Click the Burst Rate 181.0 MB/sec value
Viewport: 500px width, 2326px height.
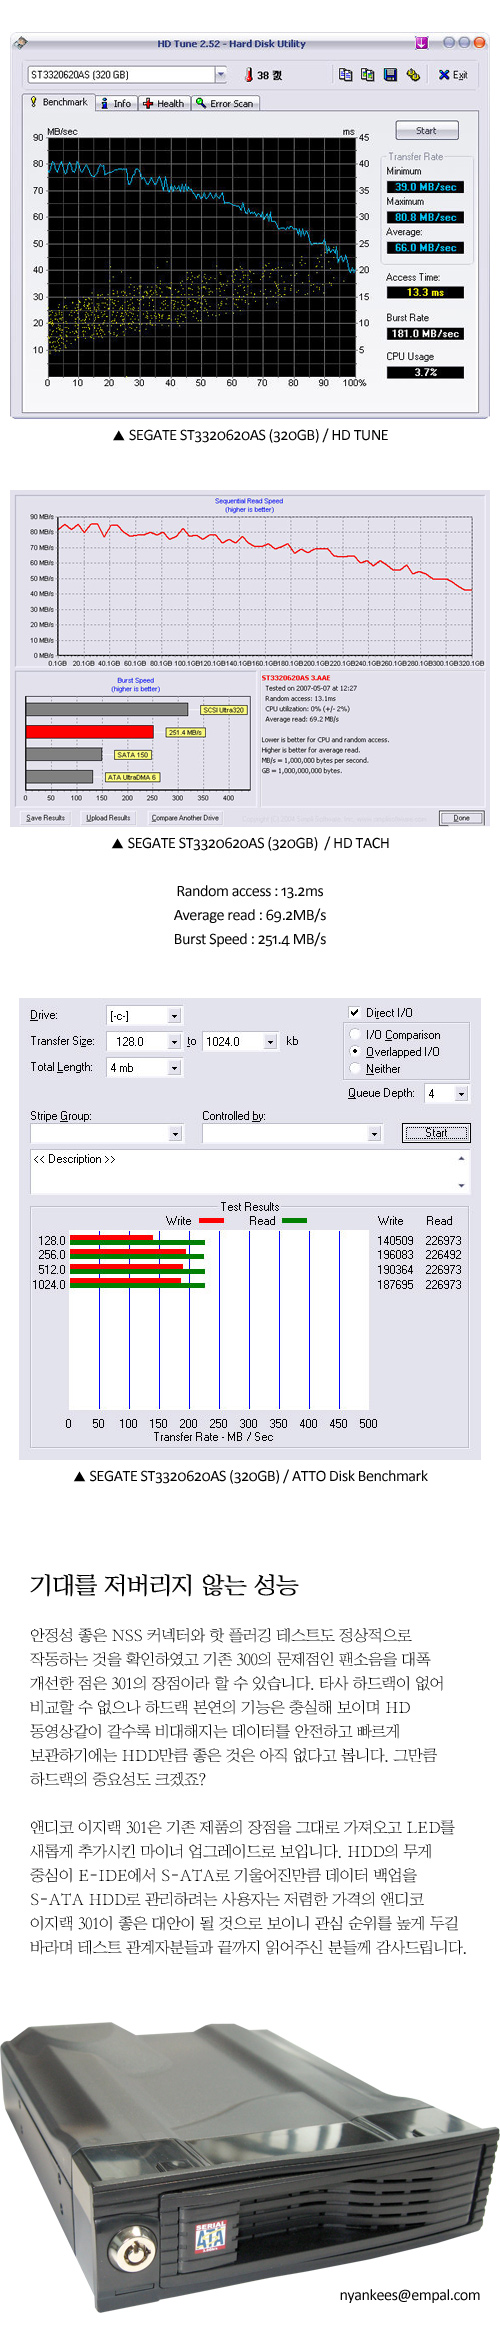425,333
